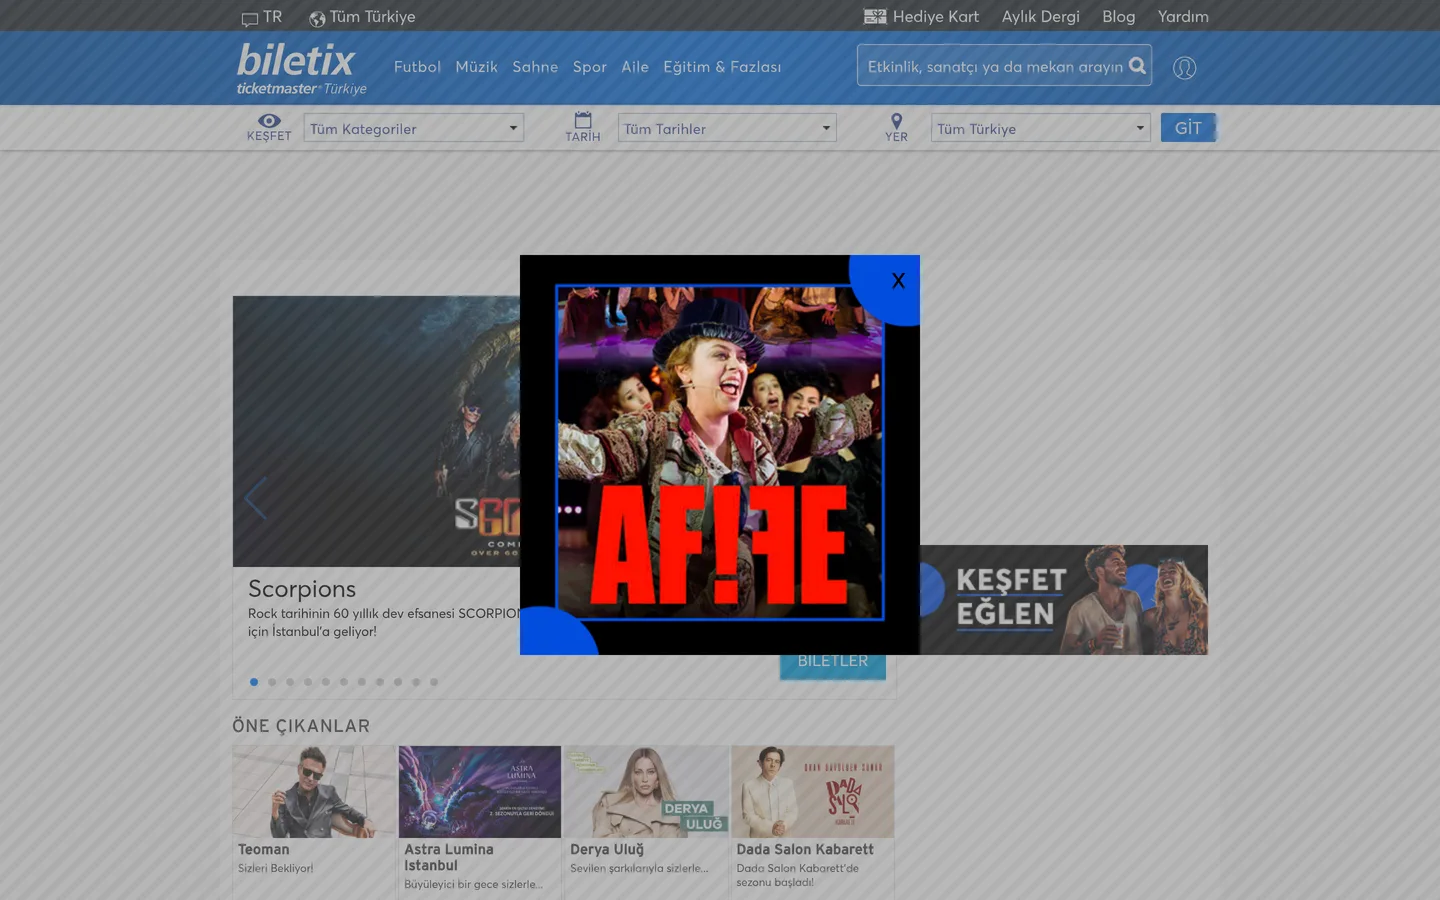Open the Scorpions slide title
This screenshot has width=1440, height=900.
pyautogui.click(x=302, y=589)
